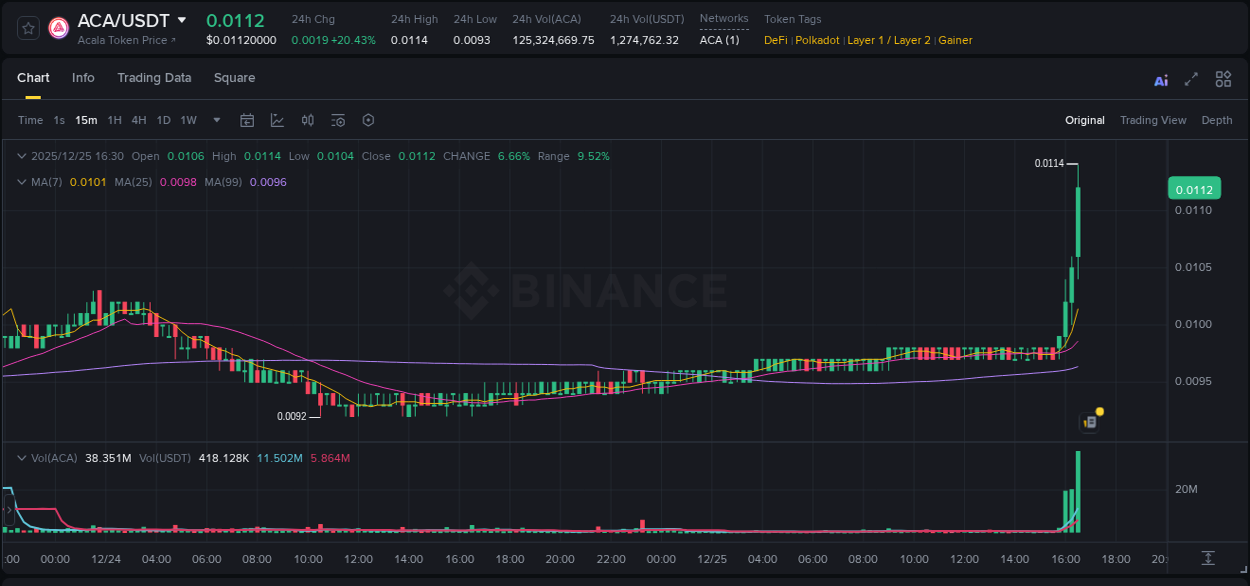Open the Acala Token Price link
Screen dimensions: 1250x586
119,41
